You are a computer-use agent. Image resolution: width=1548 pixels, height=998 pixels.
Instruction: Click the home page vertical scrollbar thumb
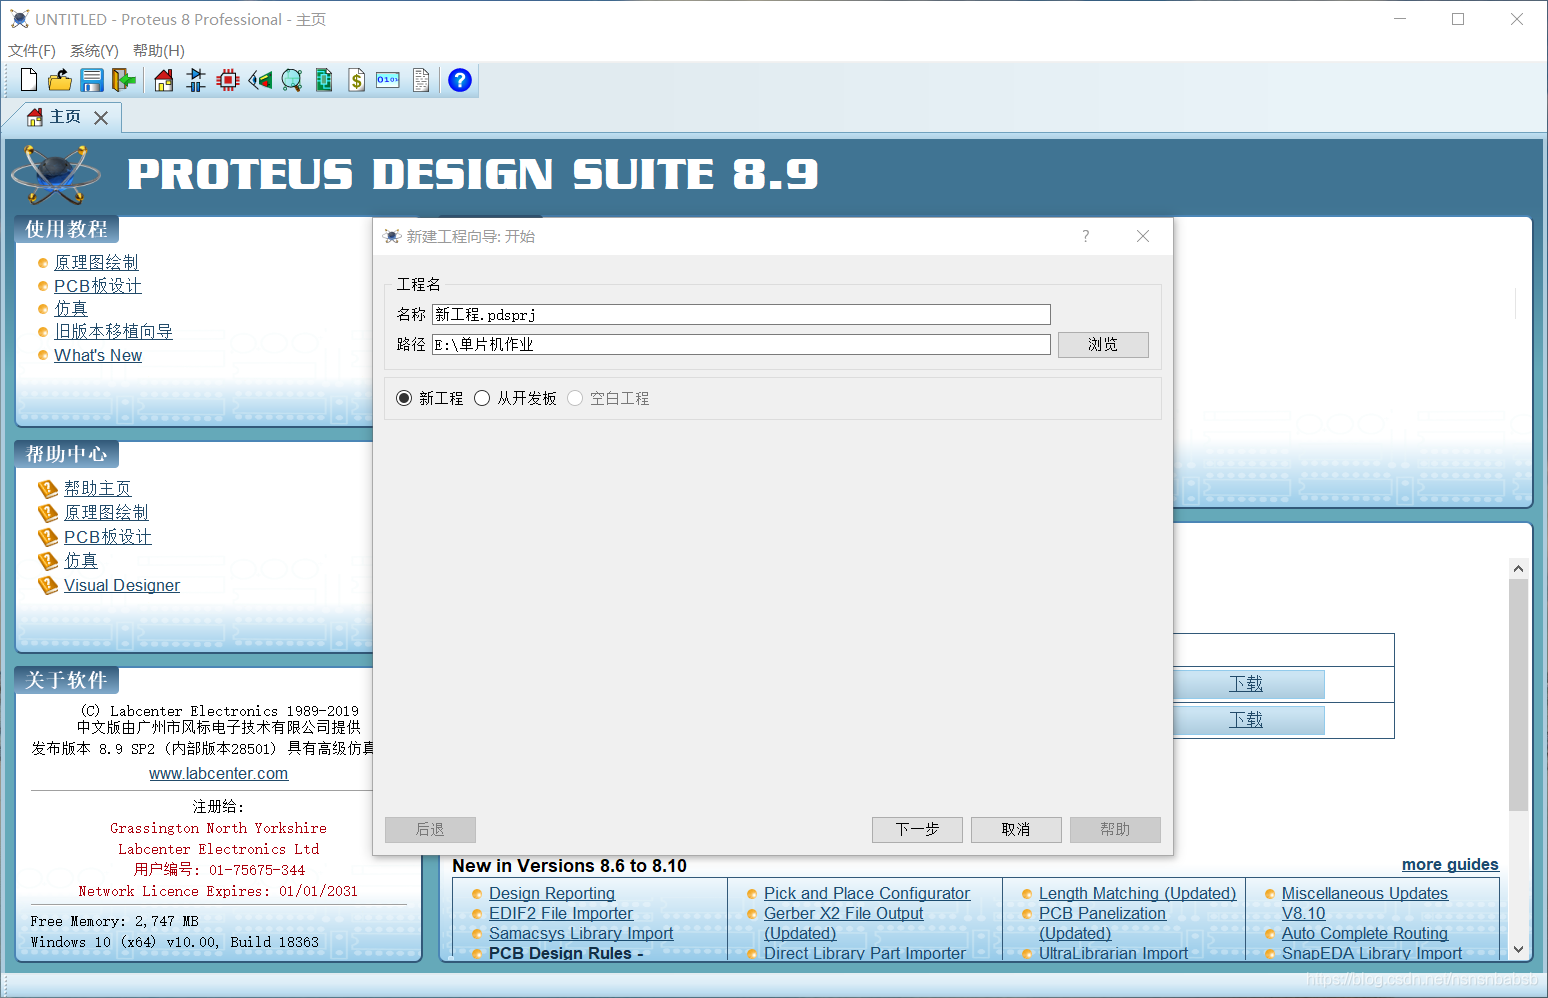(1518, 695)
